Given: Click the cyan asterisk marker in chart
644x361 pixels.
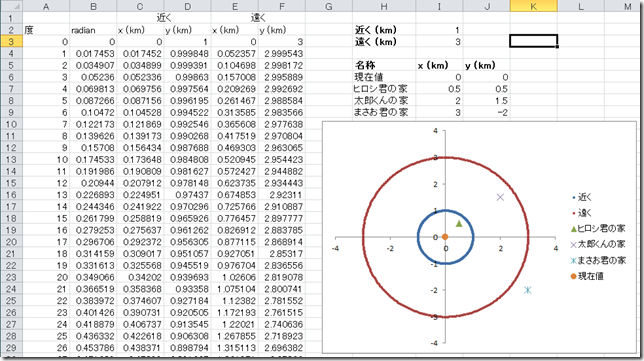Looking at the screenshot, I should pos(528,290).
